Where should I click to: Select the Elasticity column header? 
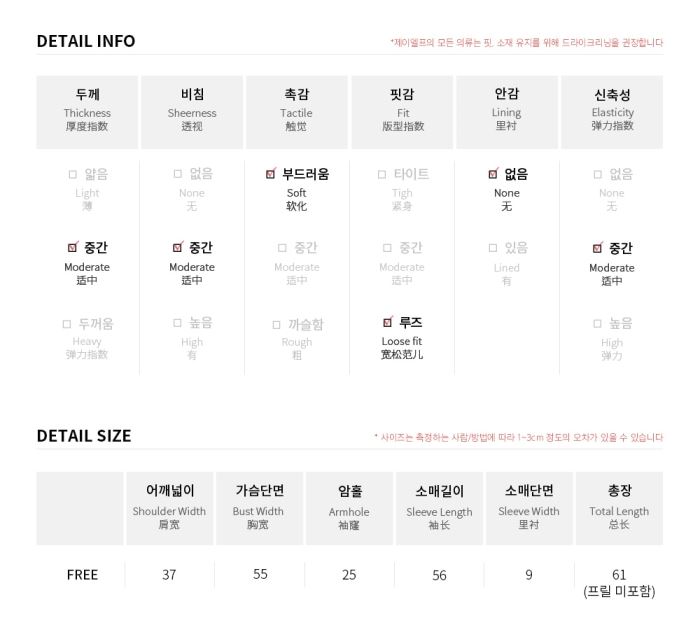[x=612, y=112]
